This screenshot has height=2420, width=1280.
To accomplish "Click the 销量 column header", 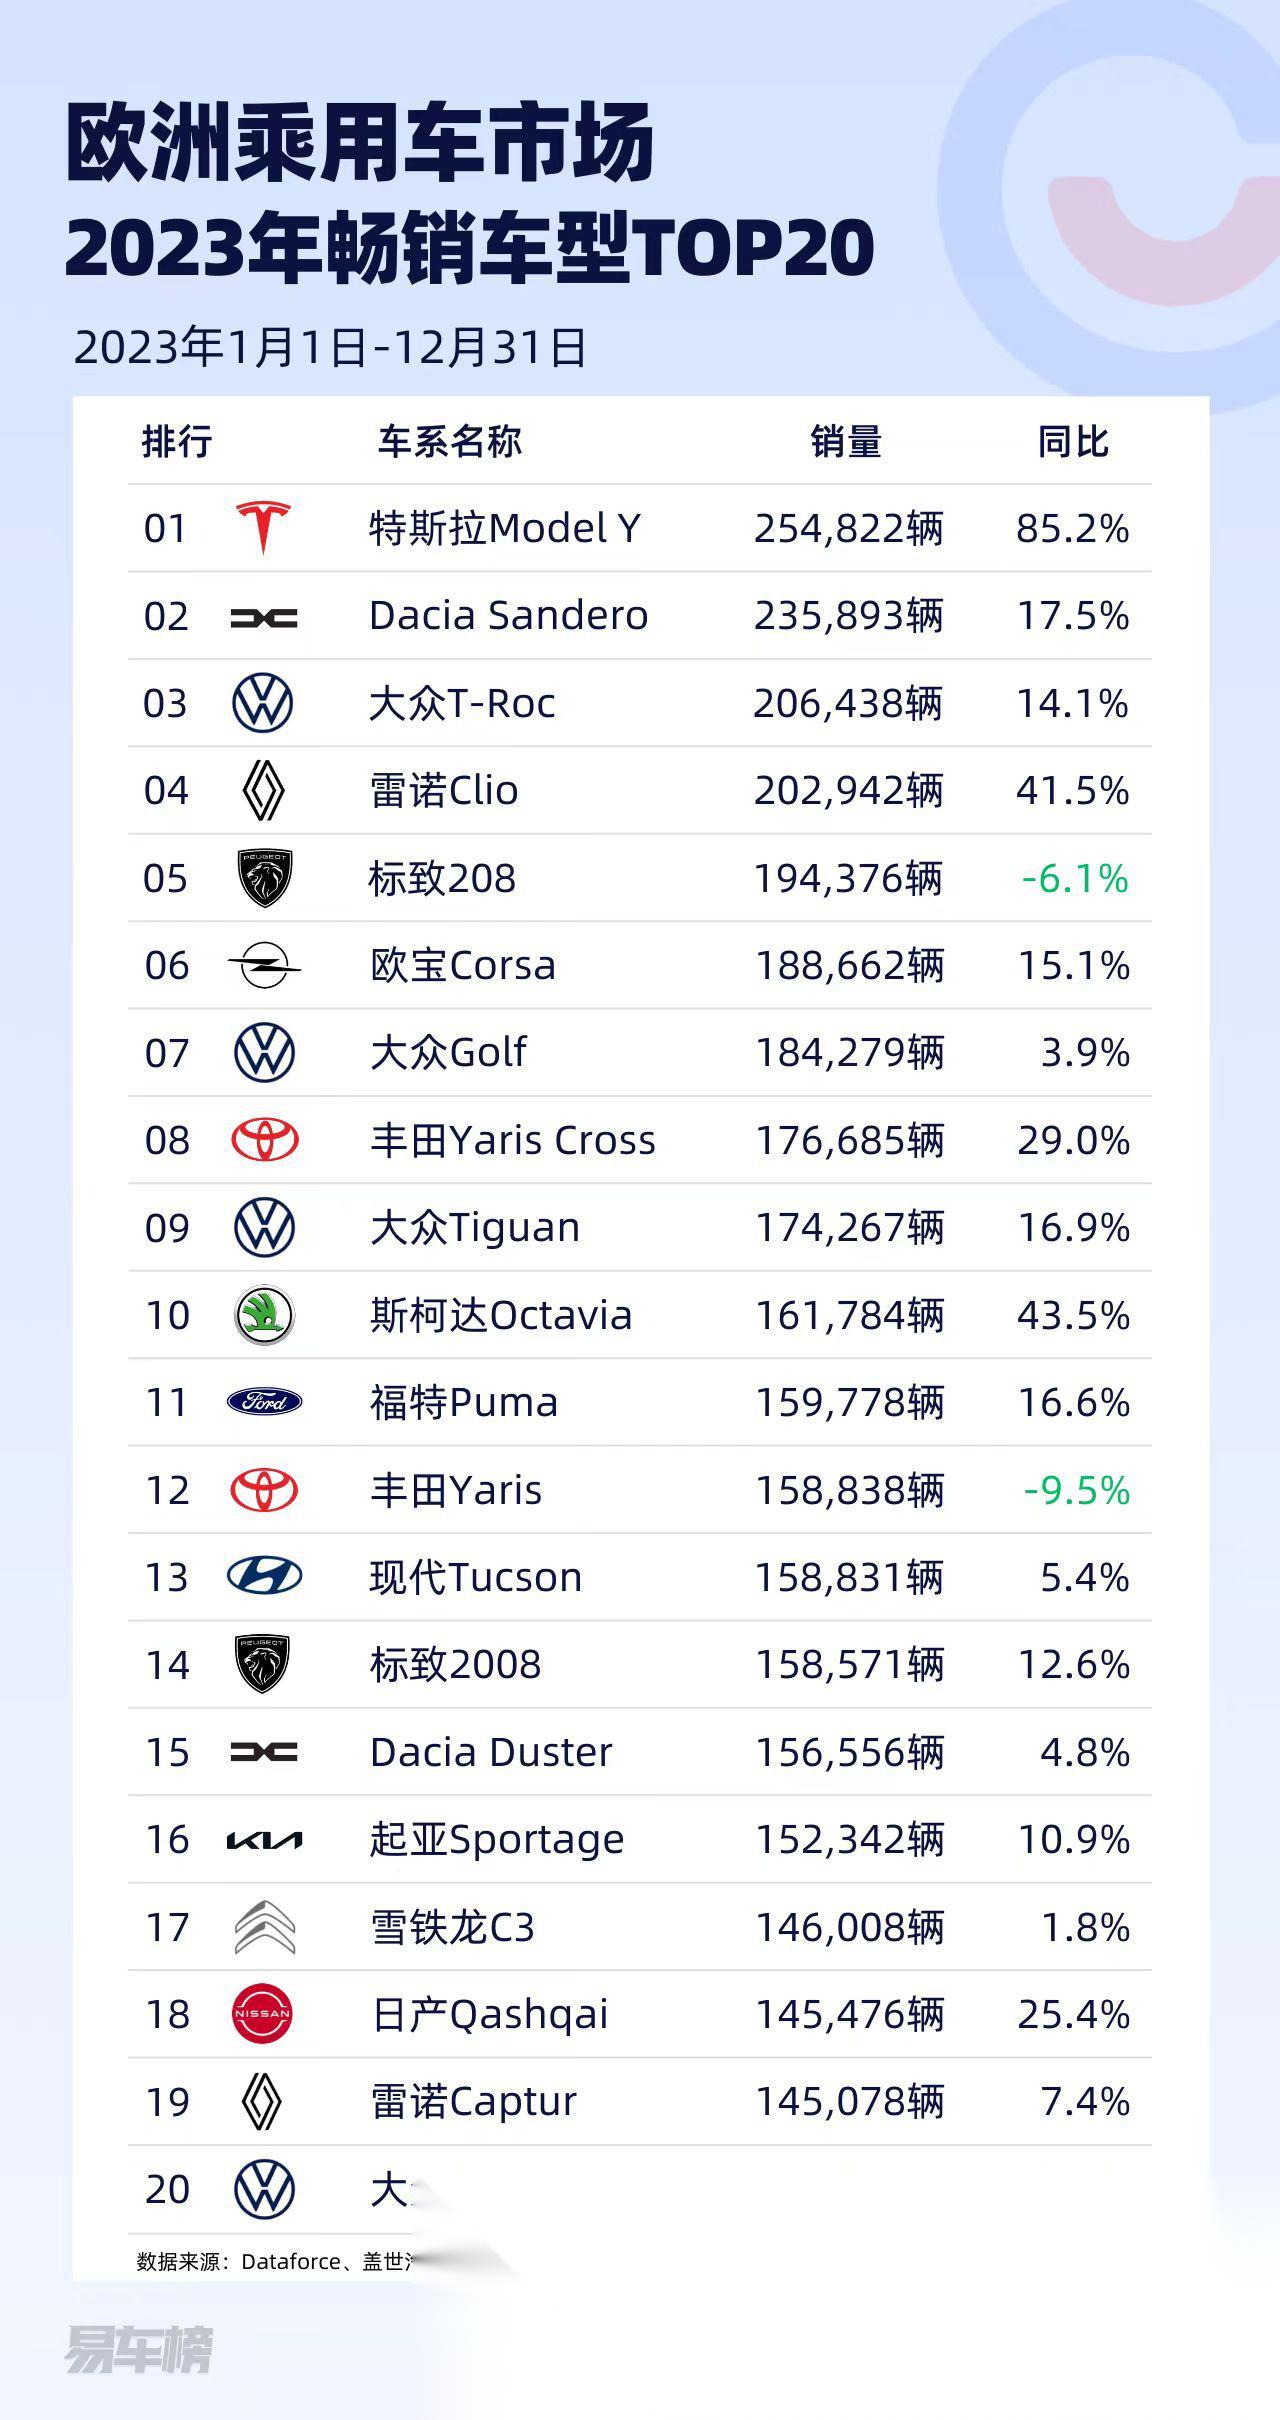I will click(x=846, y=441).
